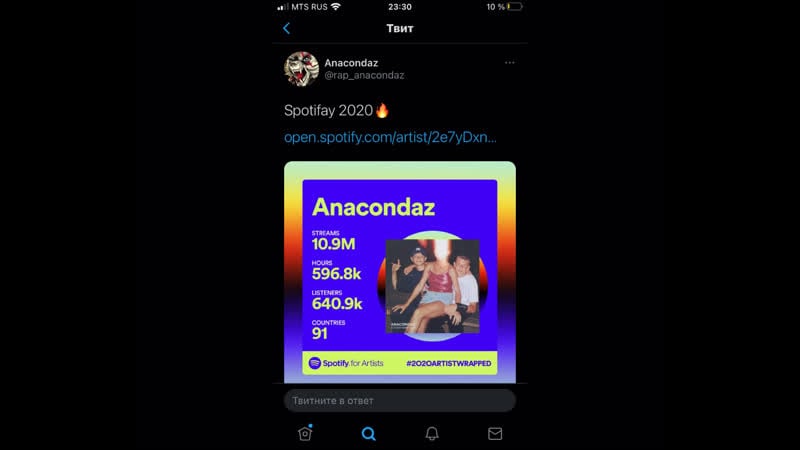The width and height of the screenshot is (800, 450).
Task: Open the Search tab magnifier icon
Action: point(368,434)
